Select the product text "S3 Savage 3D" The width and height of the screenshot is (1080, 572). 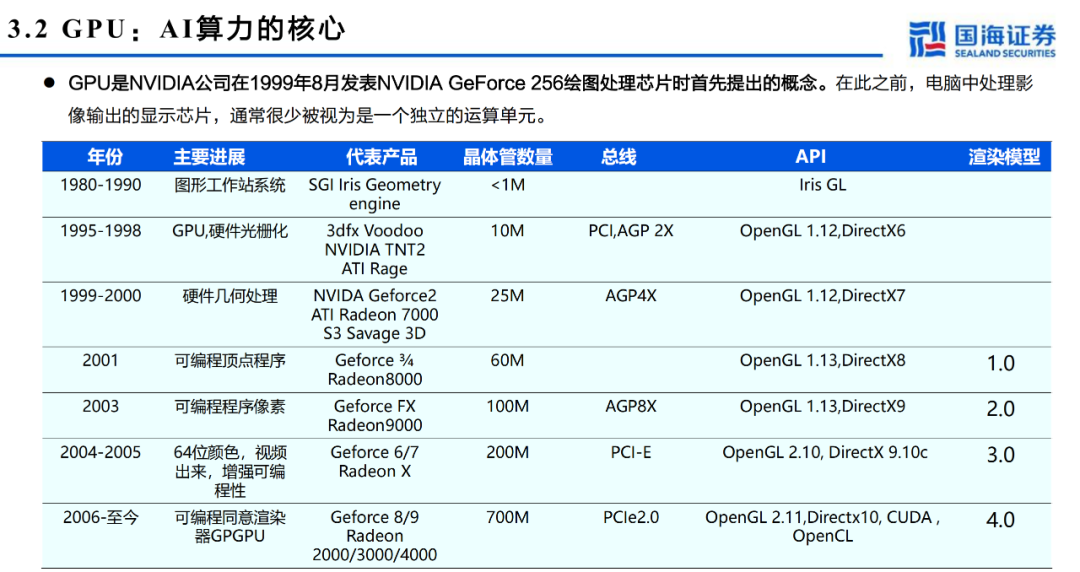click(x=374, y=334)
